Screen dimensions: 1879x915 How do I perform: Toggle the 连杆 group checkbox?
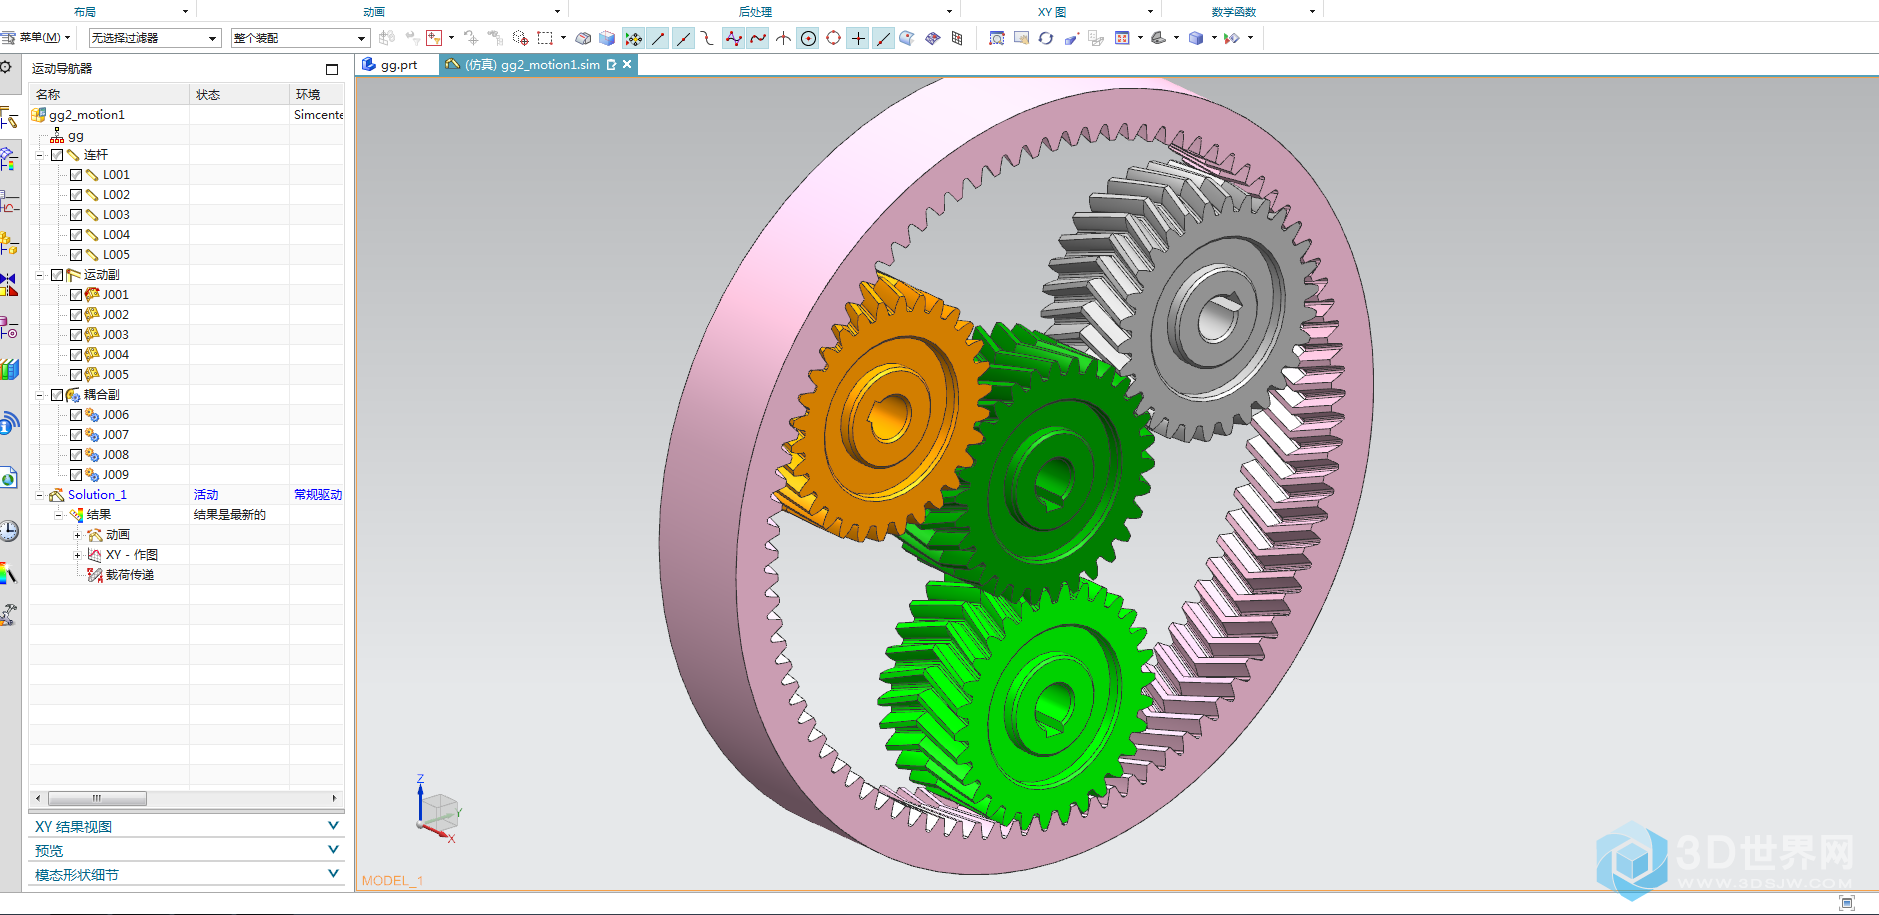click(57, 155)
